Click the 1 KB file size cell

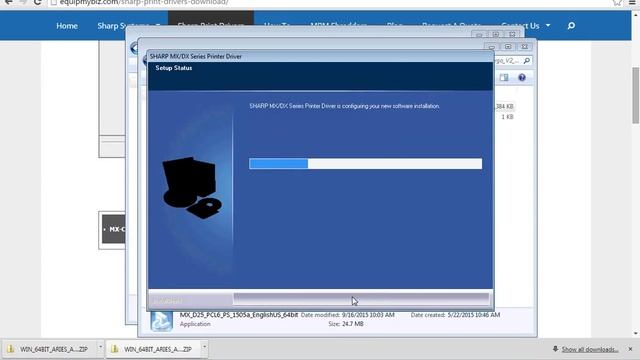pos(507,117)
